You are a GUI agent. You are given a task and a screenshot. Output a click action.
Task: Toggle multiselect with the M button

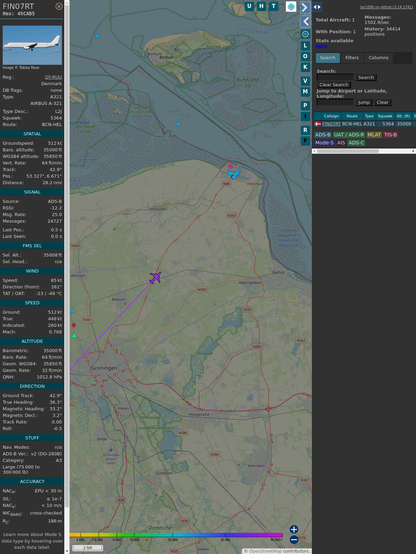[x=305, y=92]
